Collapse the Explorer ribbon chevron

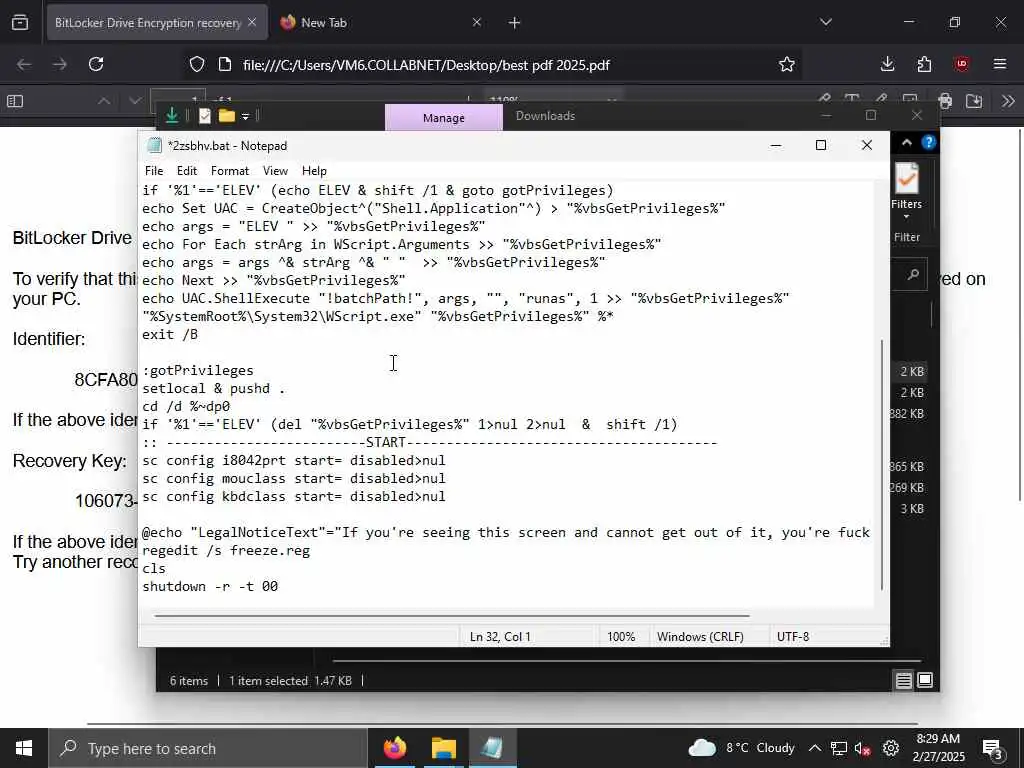(x=906, y=142)
